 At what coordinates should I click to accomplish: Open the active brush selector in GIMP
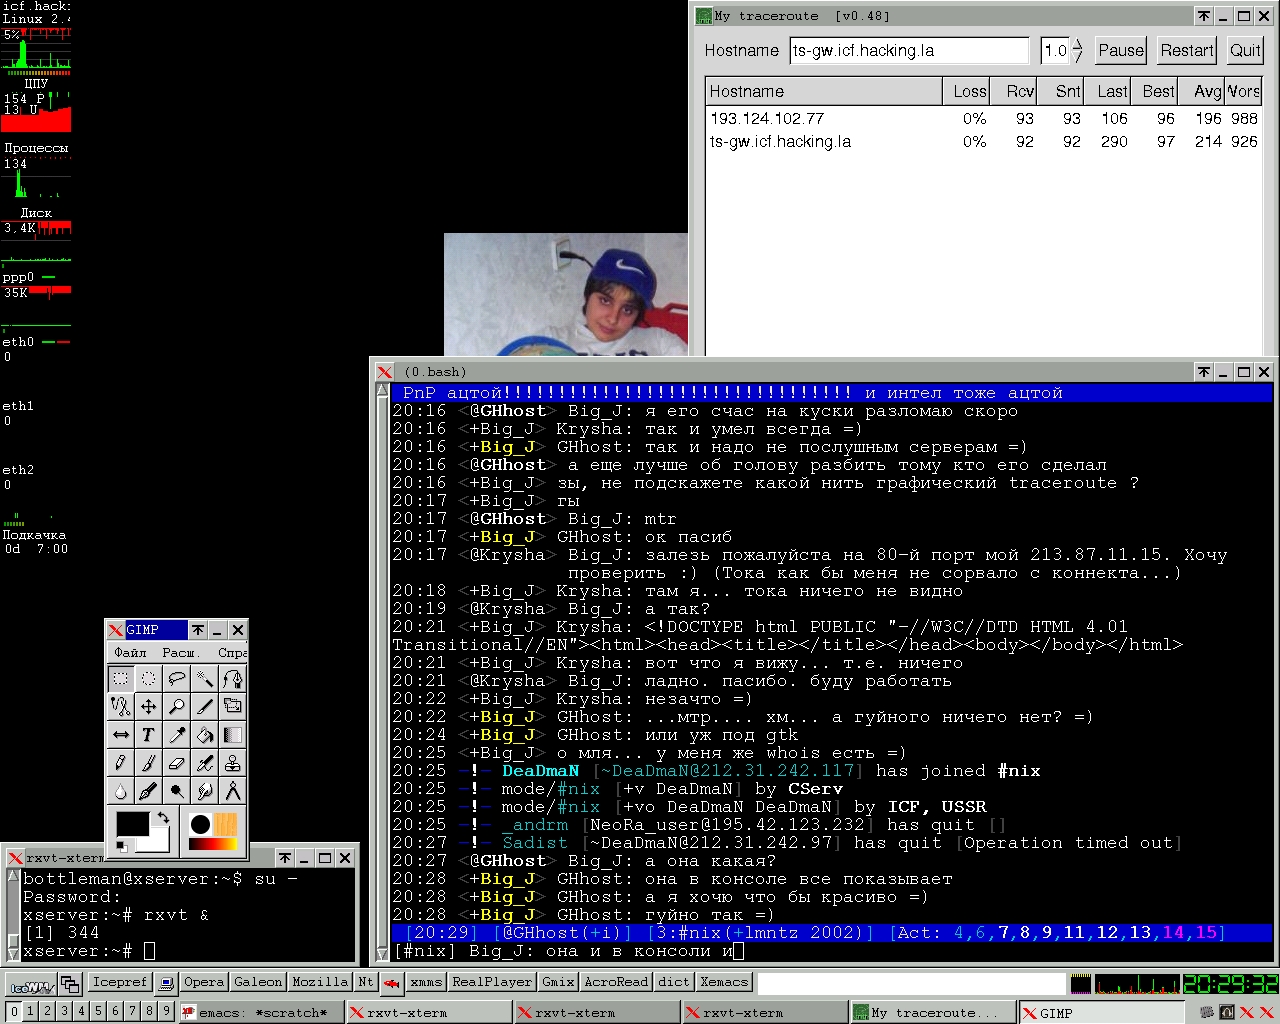pos(200,824)
